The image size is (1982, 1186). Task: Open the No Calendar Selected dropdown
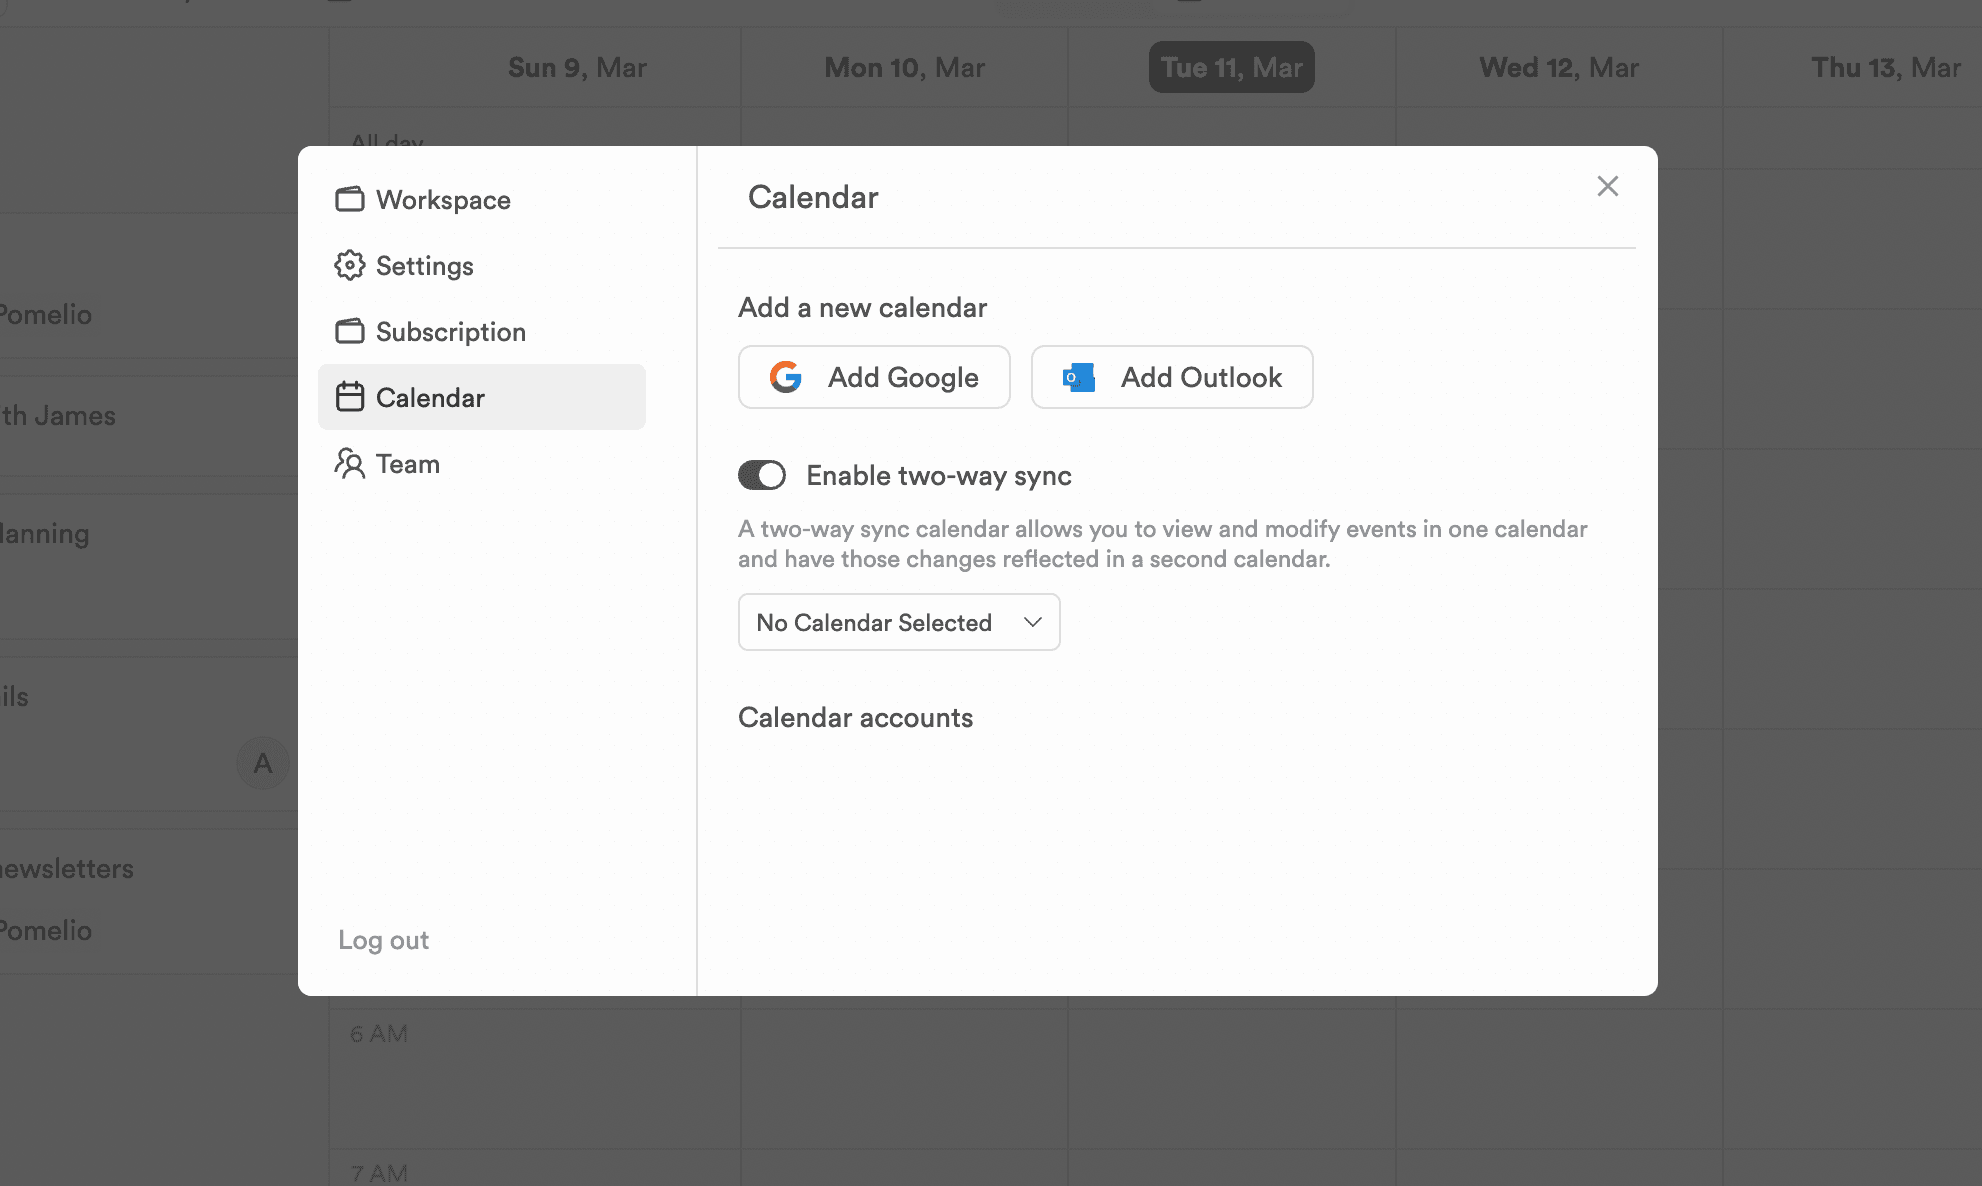pos(899,622)
